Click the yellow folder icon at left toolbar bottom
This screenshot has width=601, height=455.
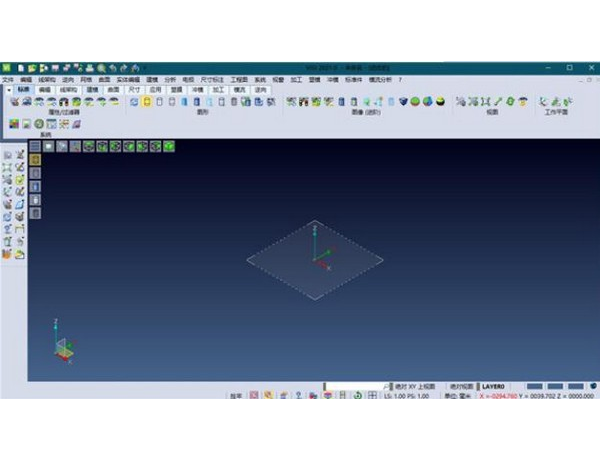pos(20,254)
